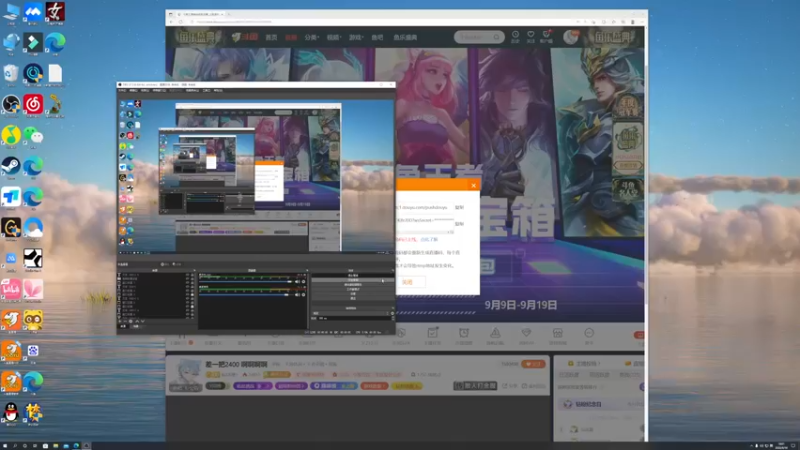Click the Douyu logo in the site header
The width and height of the screenshot is (800, 450).
[x=244, y=37]
